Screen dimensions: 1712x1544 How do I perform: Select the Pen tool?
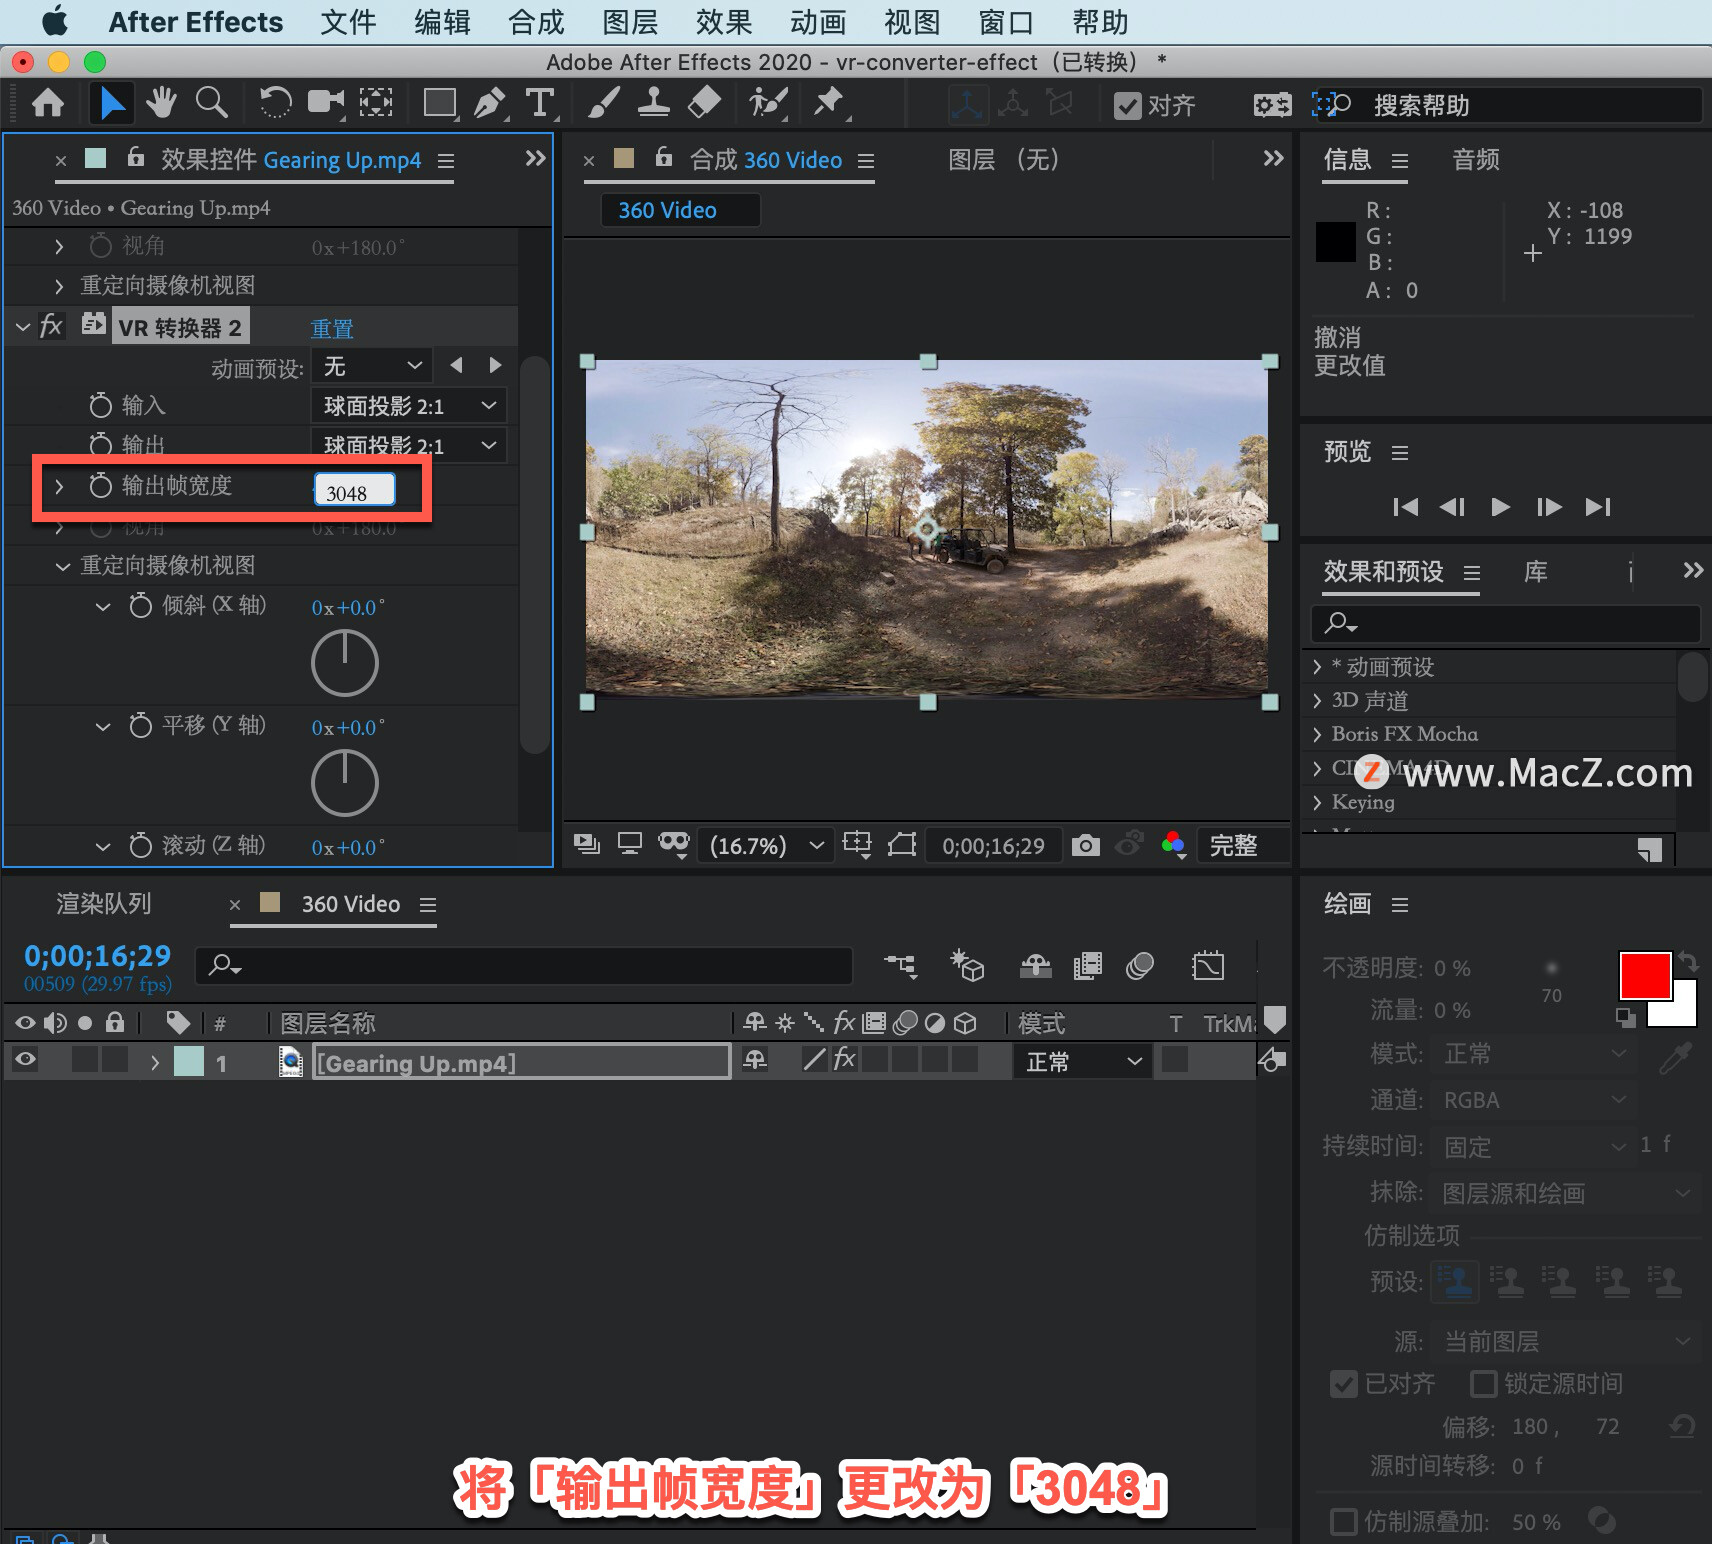pyautogui.click(x=489, y=103)
